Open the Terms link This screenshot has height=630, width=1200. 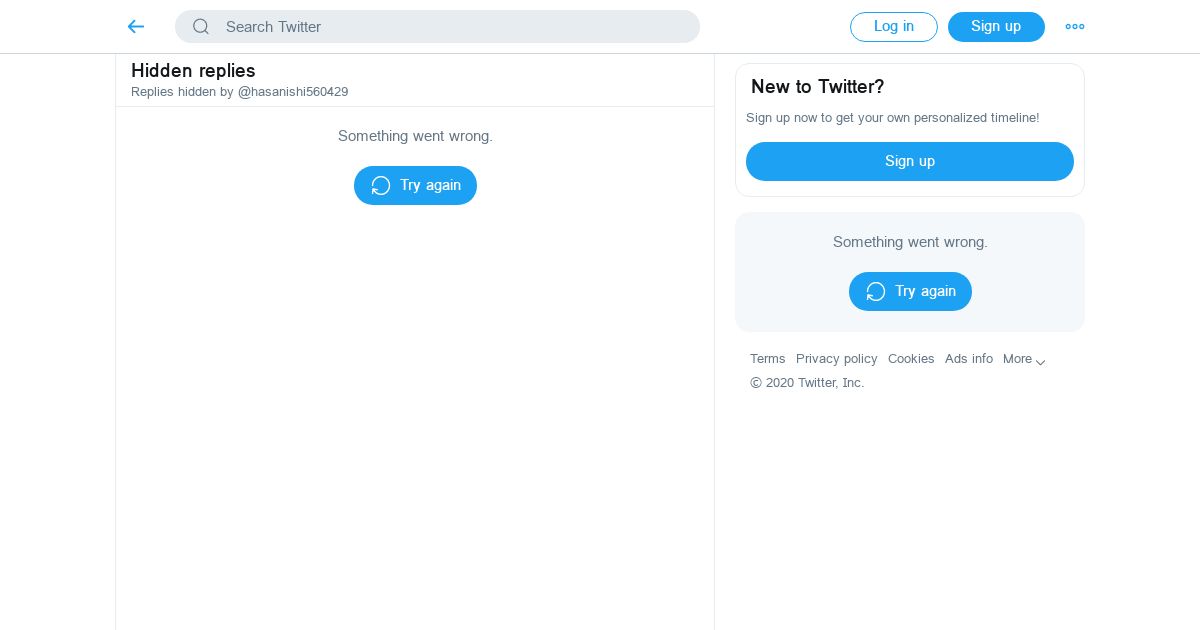(x=767, y=359)
